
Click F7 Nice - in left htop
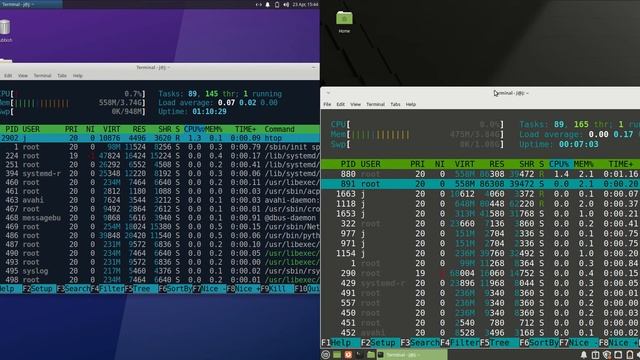209,289
